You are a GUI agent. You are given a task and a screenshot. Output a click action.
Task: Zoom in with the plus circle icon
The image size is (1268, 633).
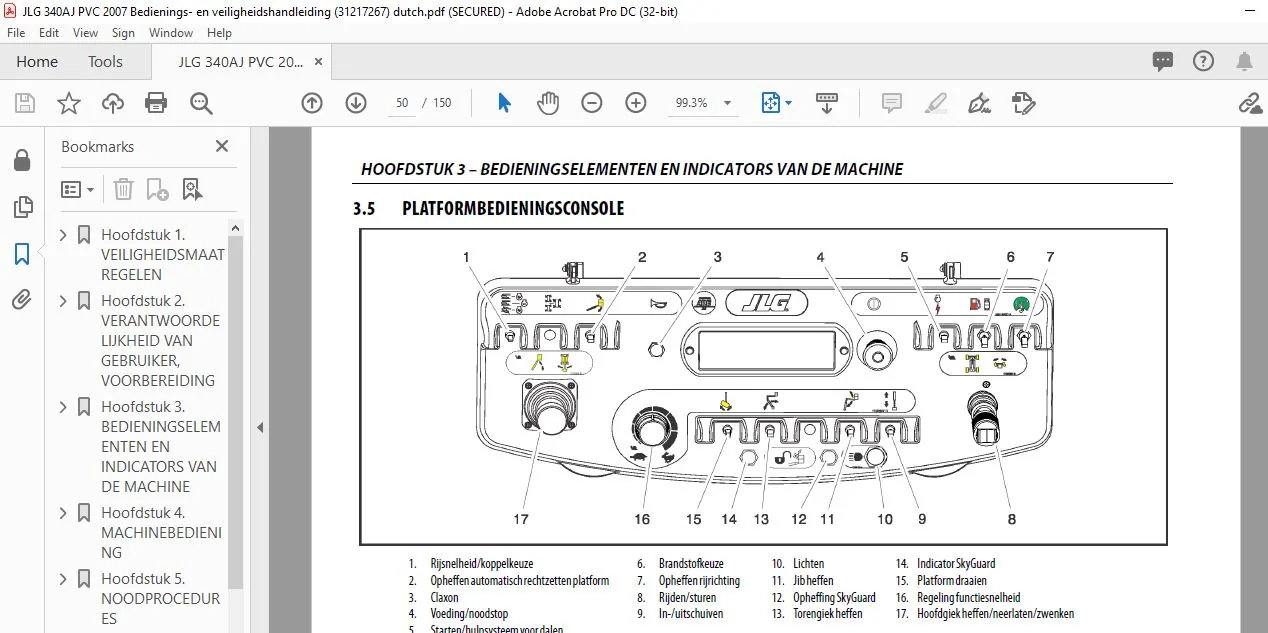point(636,103)
